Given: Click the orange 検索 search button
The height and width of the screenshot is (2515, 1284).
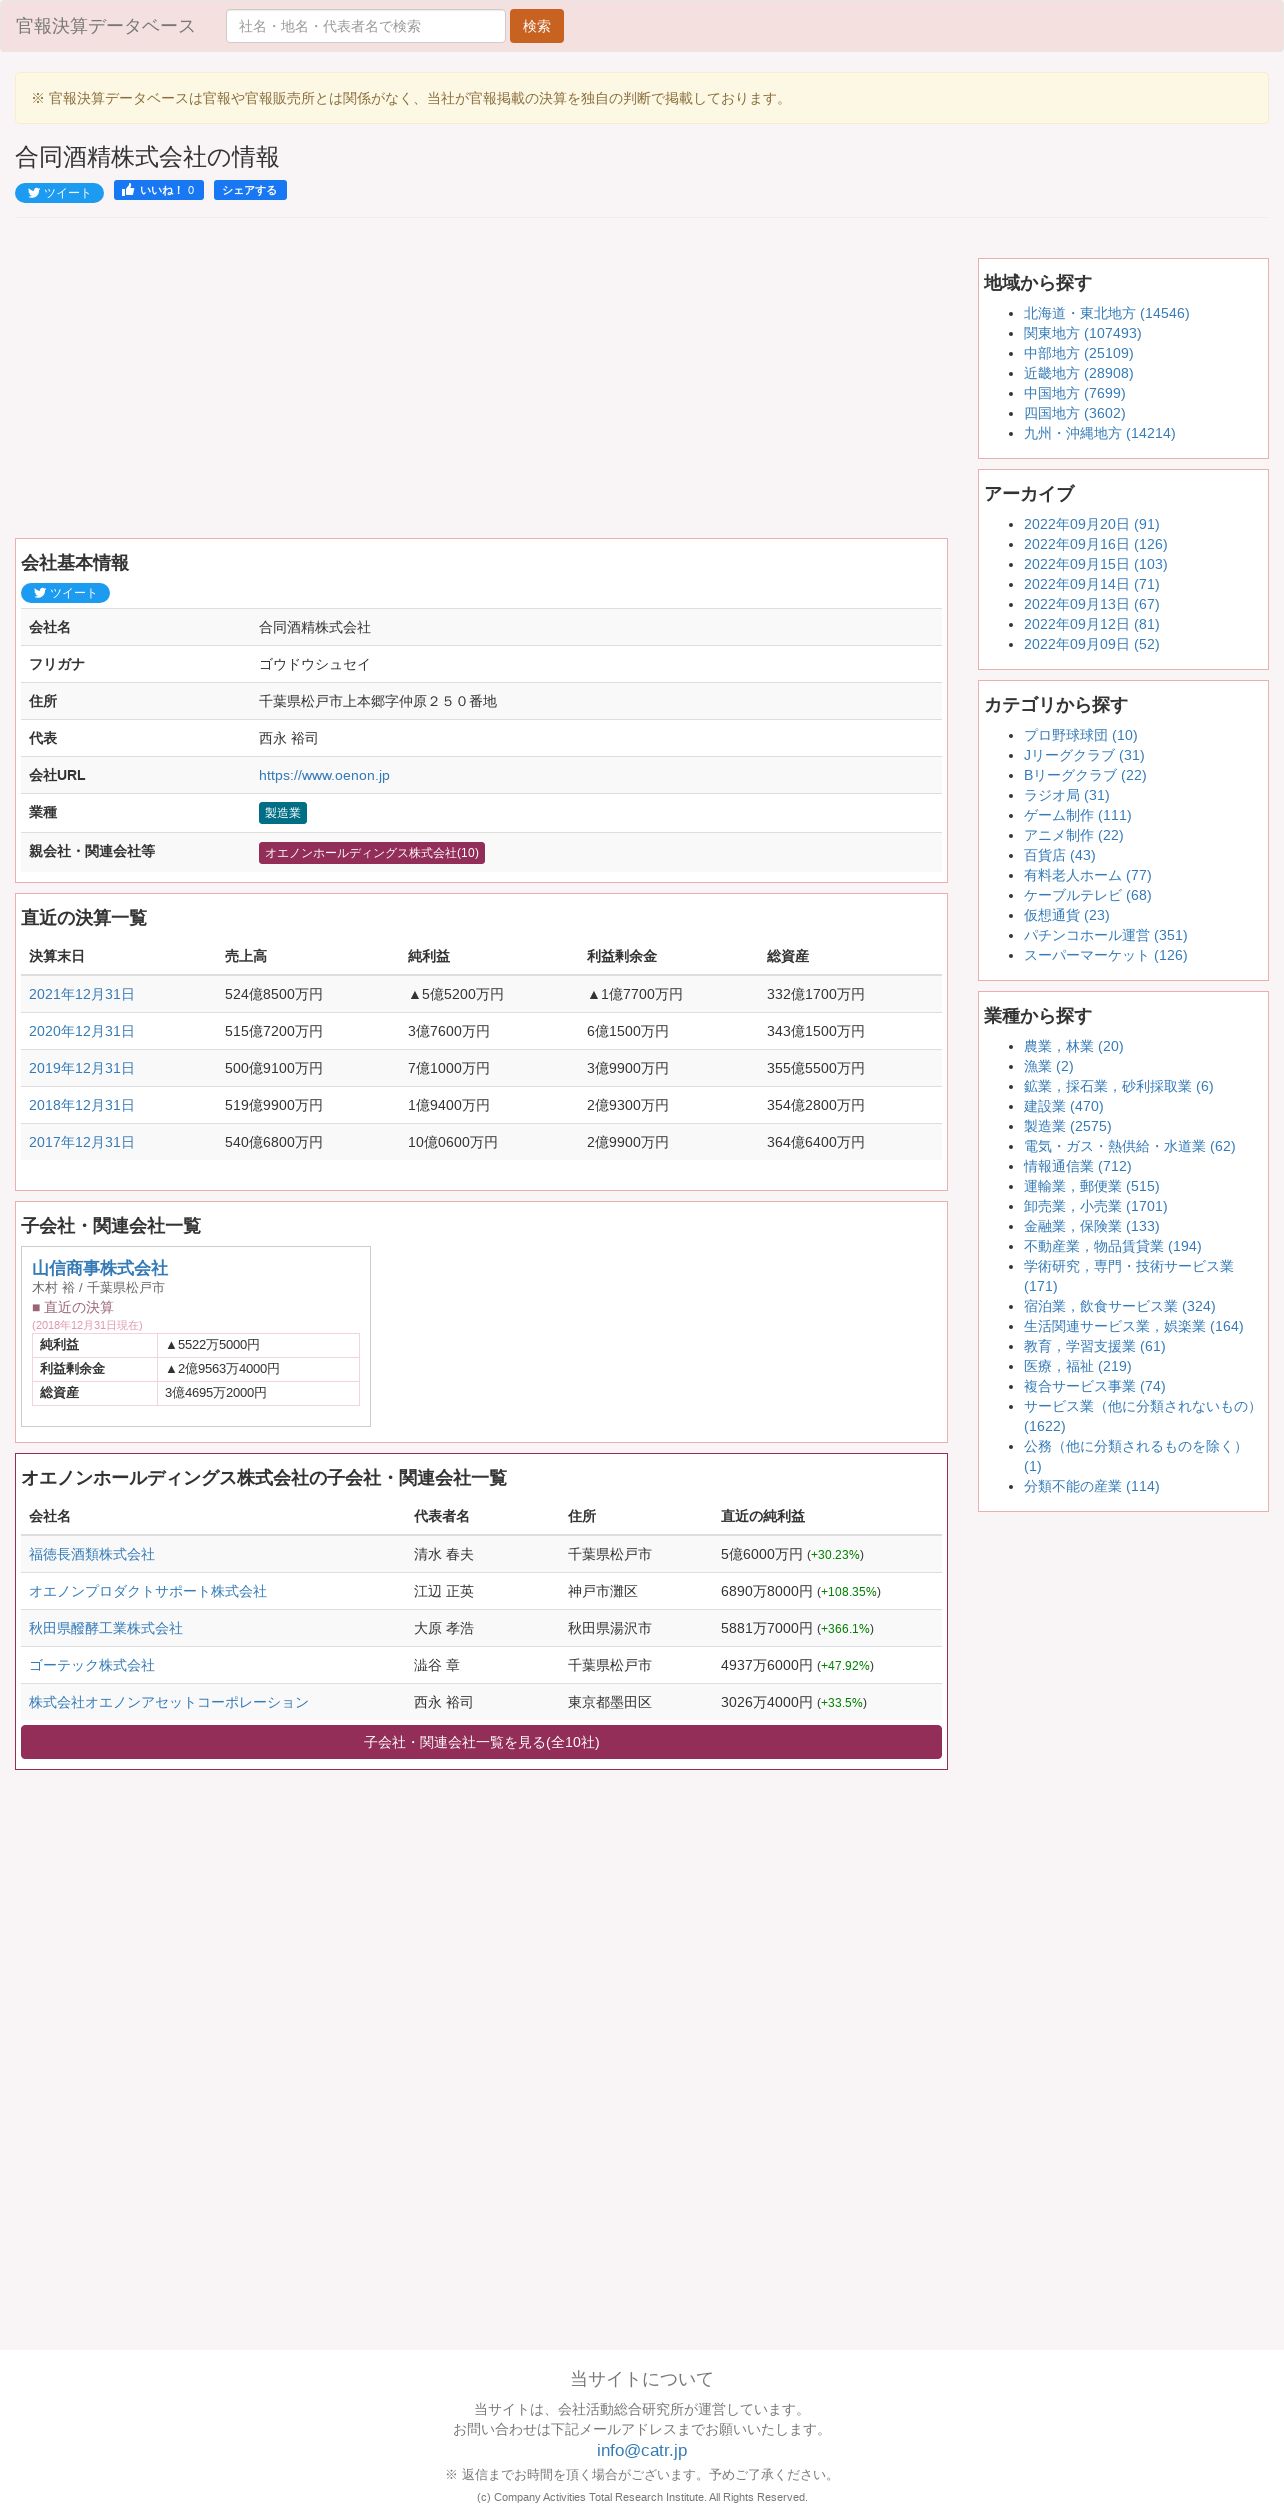Looking at the screenshot, I should tap(537, 26).
